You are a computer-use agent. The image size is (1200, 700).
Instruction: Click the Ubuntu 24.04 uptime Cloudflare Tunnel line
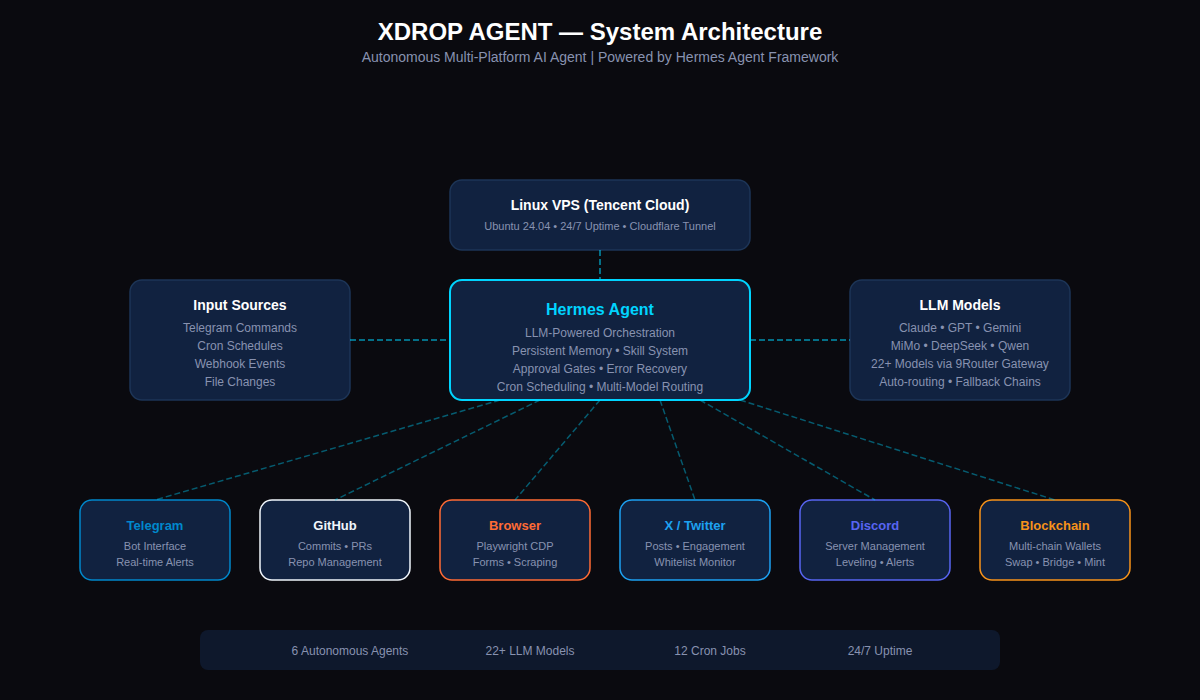click(x=600, y=226)
